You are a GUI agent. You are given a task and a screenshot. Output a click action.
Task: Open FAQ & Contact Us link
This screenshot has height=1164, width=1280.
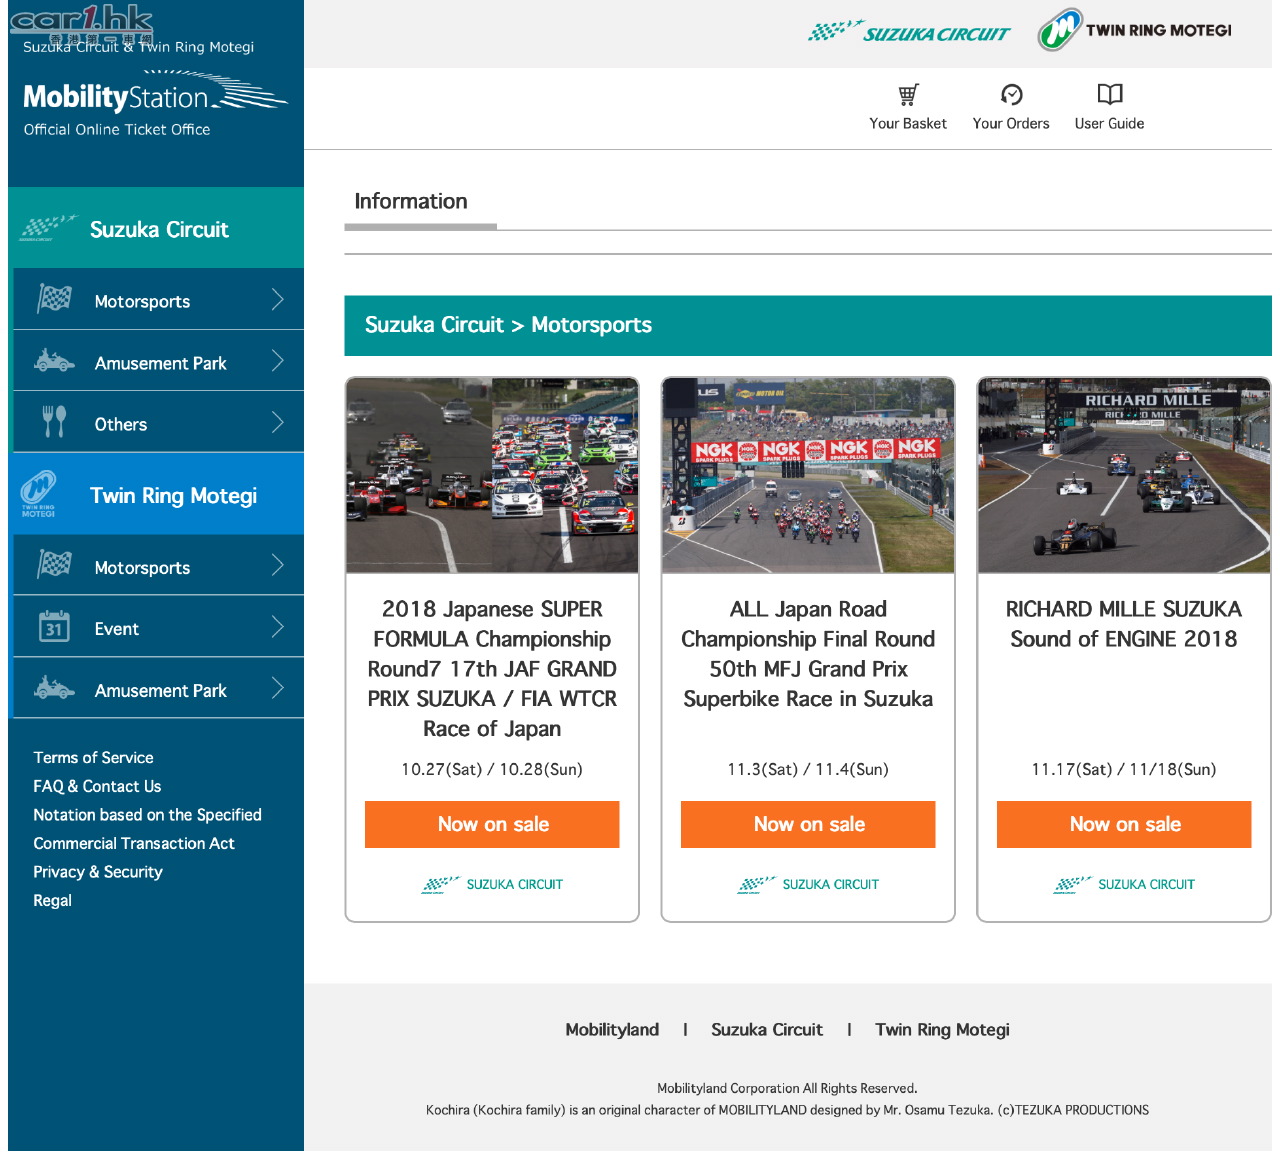click(97, 786)
